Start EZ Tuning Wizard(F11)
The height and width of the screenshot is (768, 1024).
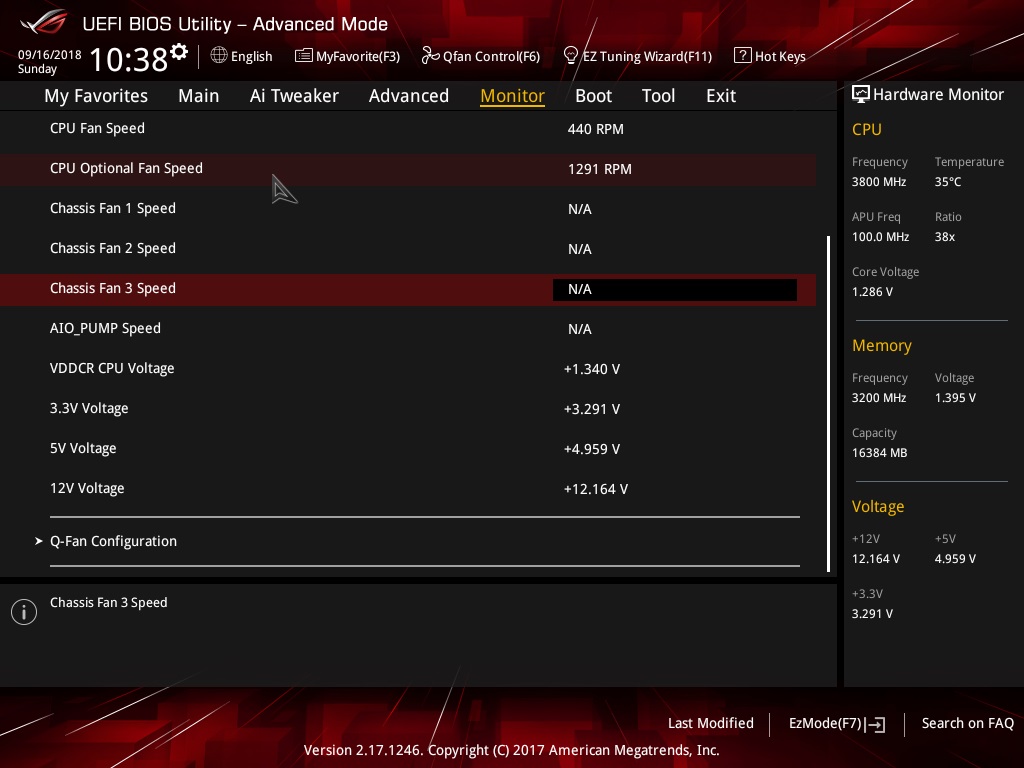[647, 56]
